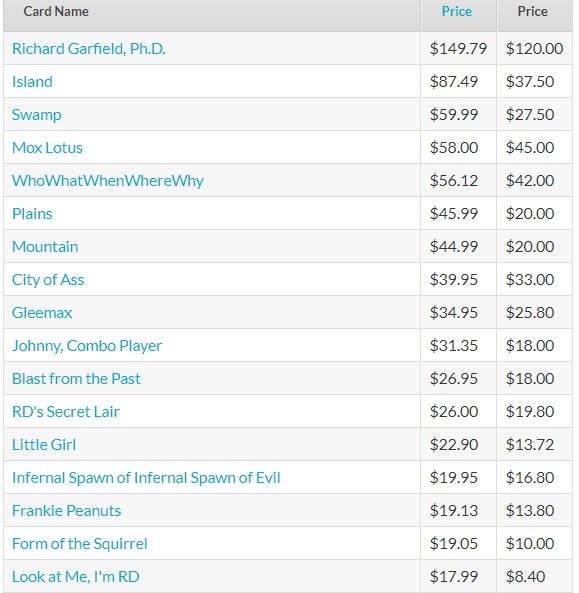This screenshot has height=593, width=579.
Task: Open the City of Ass card
Action: [48, 280]
